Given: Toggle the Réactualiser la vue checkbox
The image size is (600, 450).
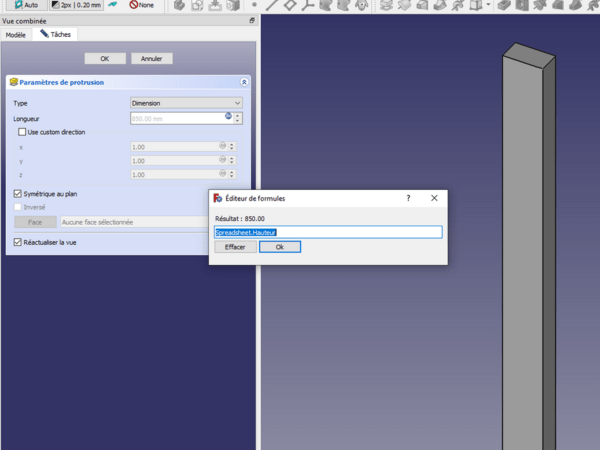Looking at the screenshot, I should [x=17, y=242].
